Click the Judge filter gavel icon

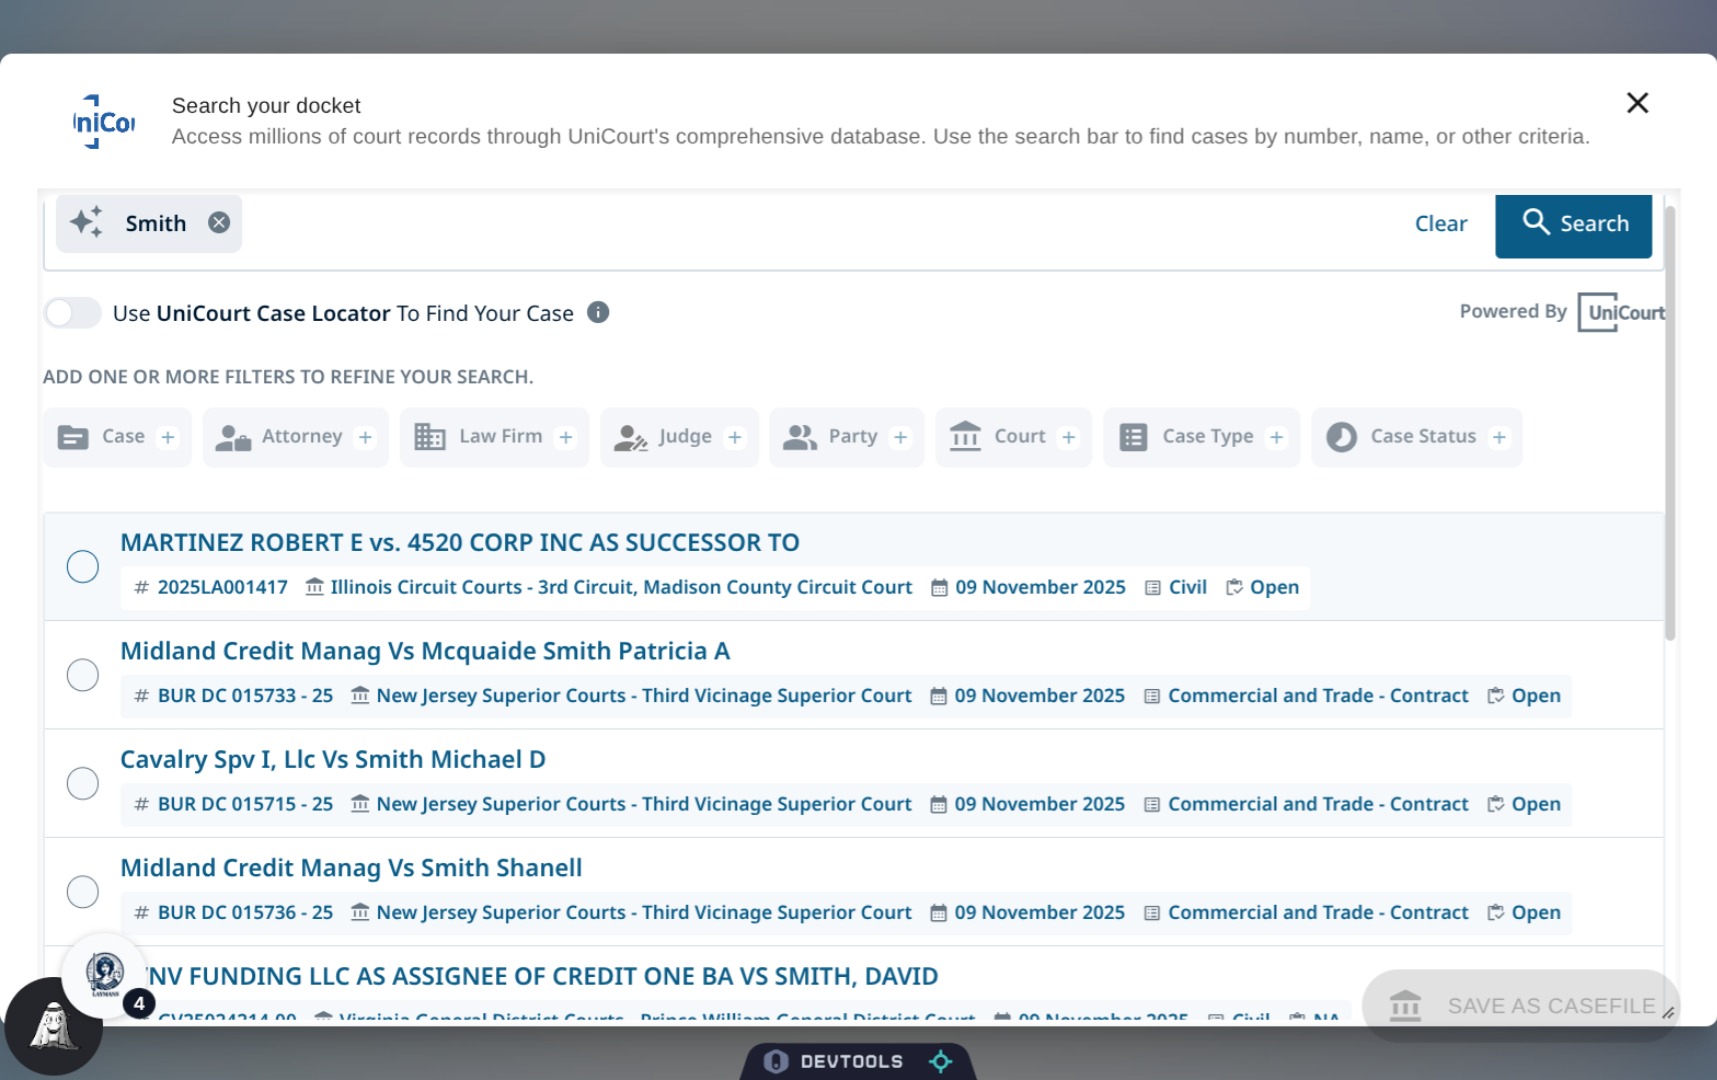coord(631,437)
